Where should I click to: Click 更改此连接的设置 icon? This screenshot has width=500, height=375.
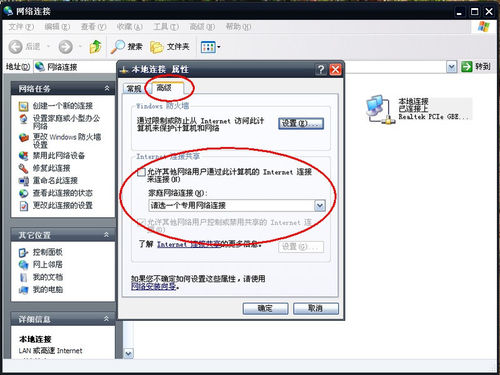pyautogui.click(x=23, y=206)
